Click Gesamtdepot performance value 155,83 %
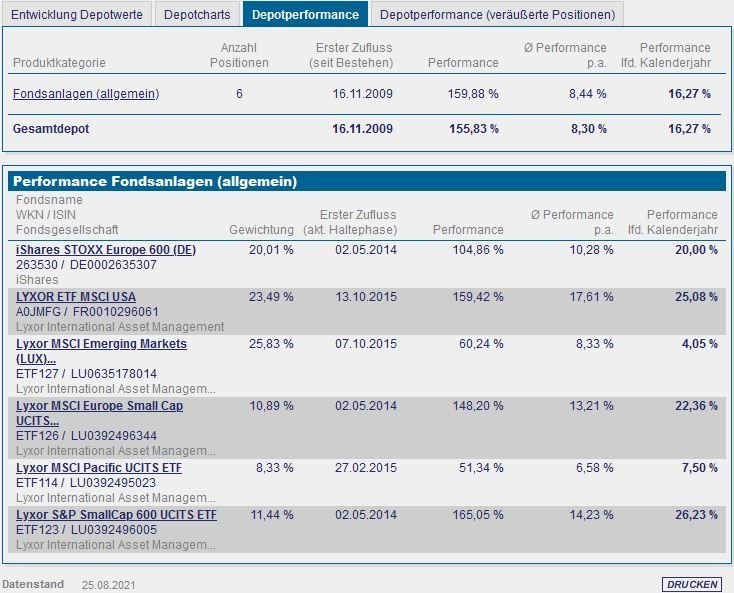The height and width of the screenshot is (593, 734). (474, 129)
